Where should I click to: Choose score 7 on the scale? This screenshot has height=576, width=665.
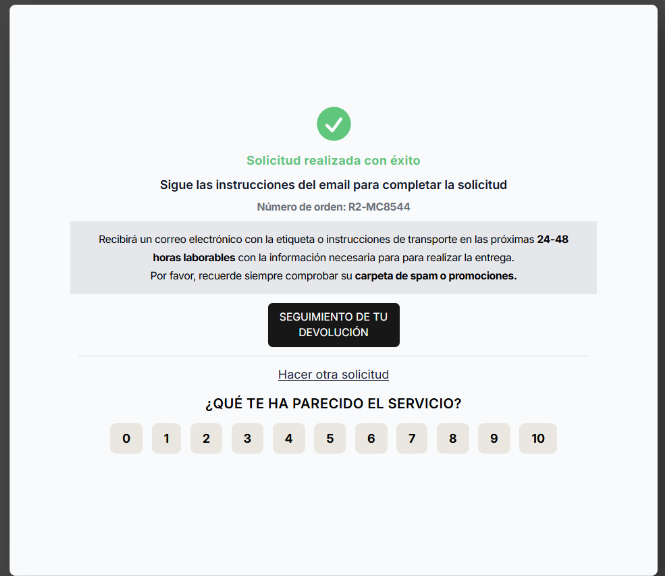pos(412,438)
